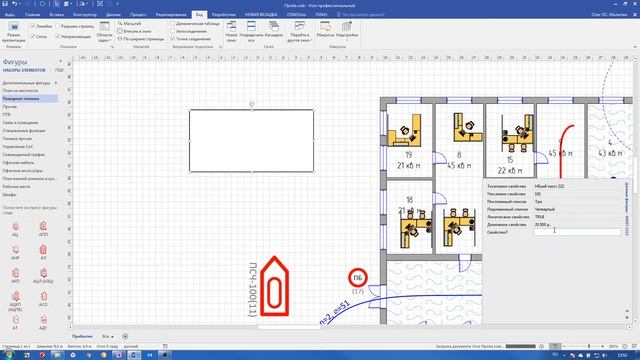The height and width of the screenshot is (360, 640).
Task: Open the Home (Главная) ribbon tab
Action: [32, 14]
